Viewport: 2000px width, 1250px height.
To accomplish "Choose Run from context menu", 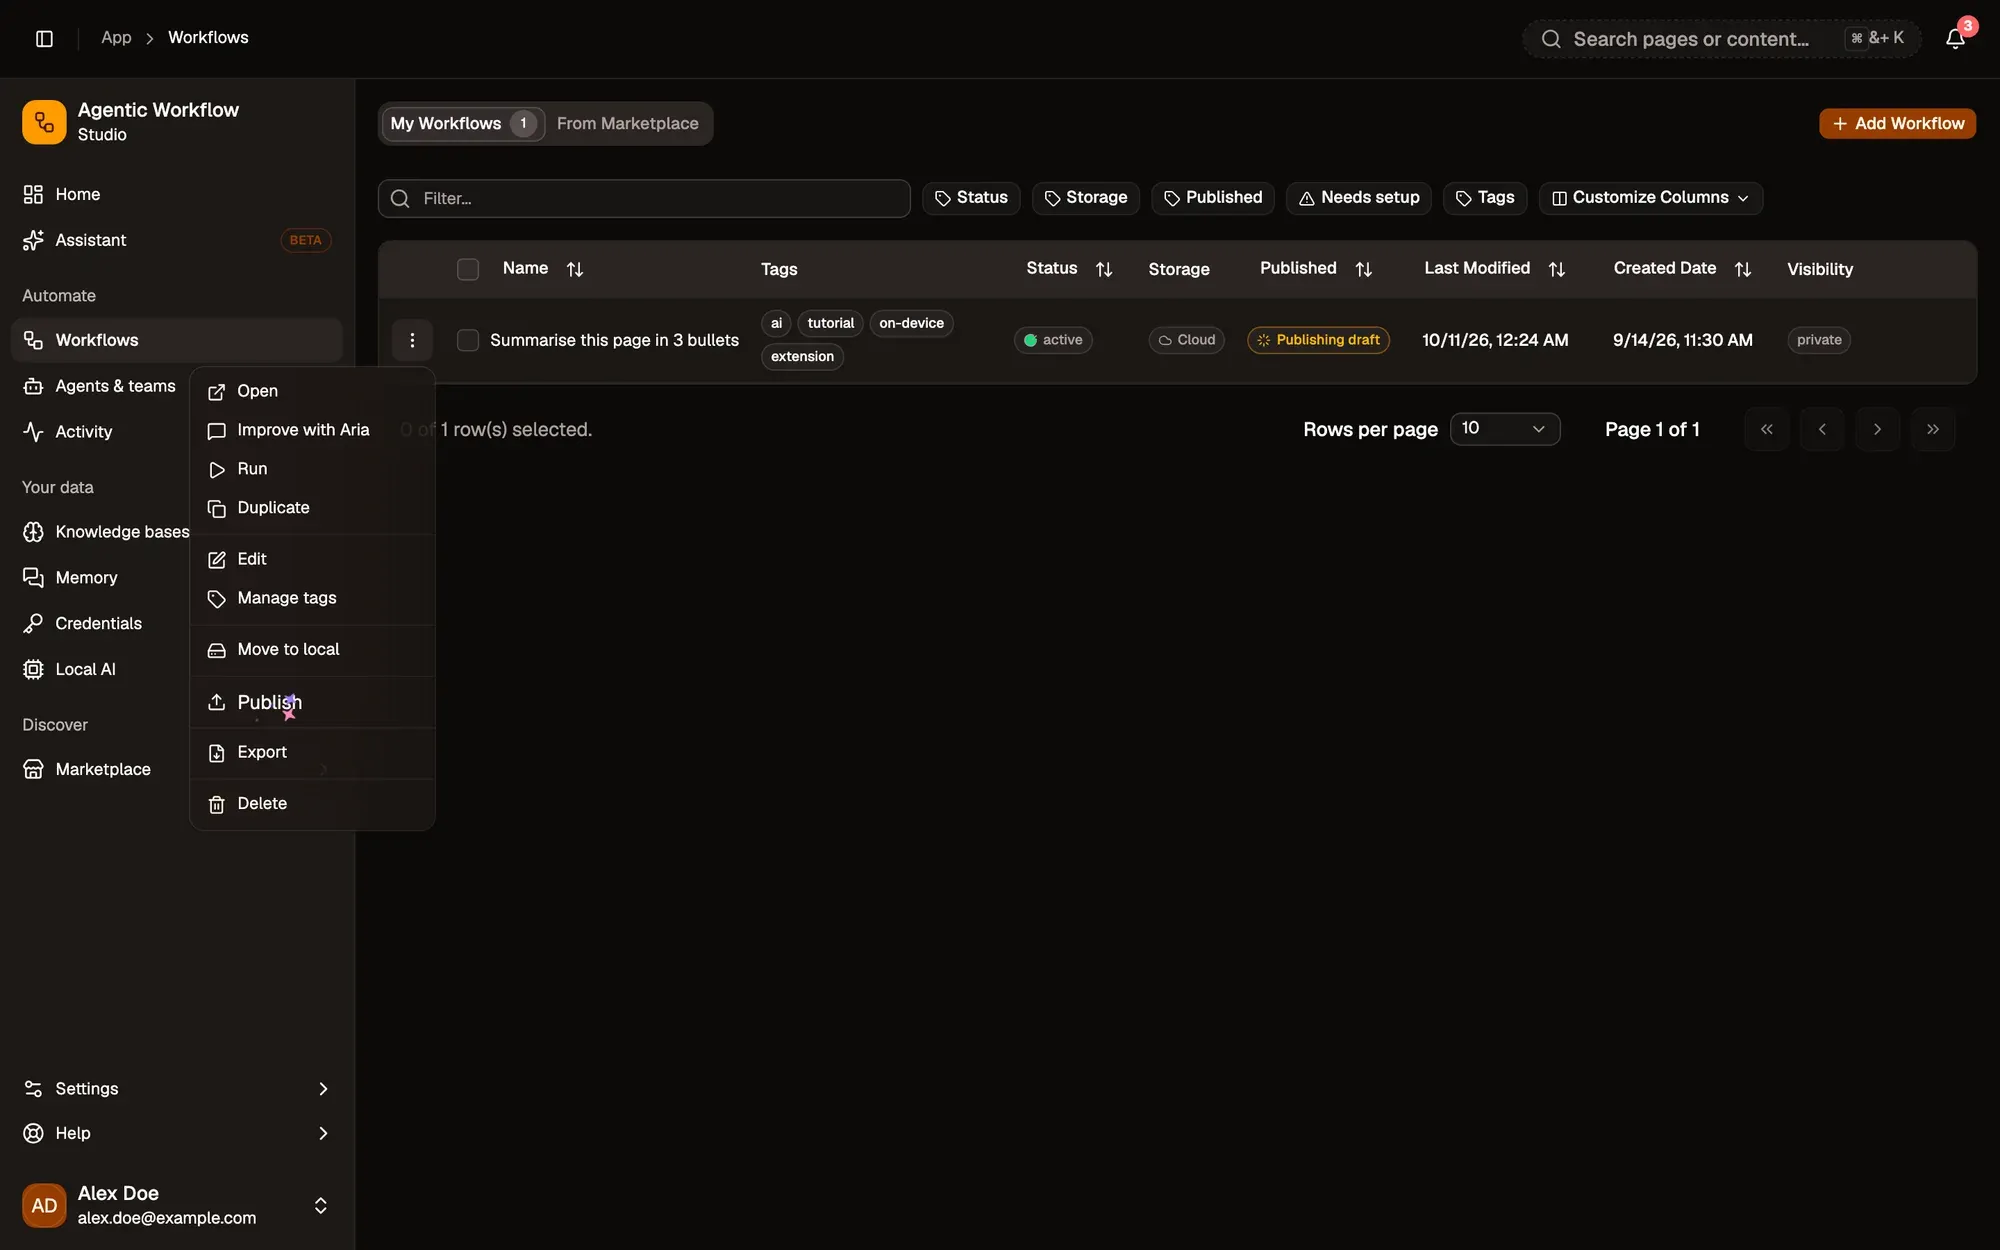I will (312, 469).
